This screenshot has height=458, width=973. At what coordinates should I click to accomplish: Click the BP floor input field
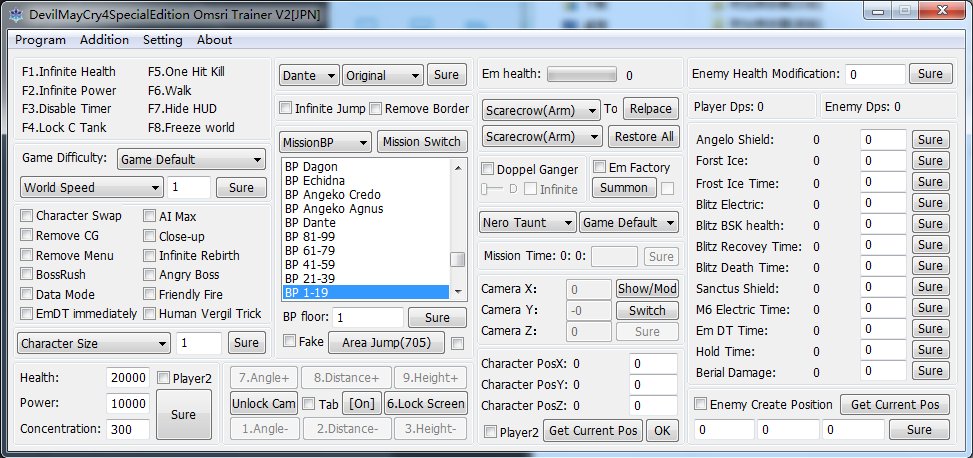pyautogui.click(x=368, y=317)
